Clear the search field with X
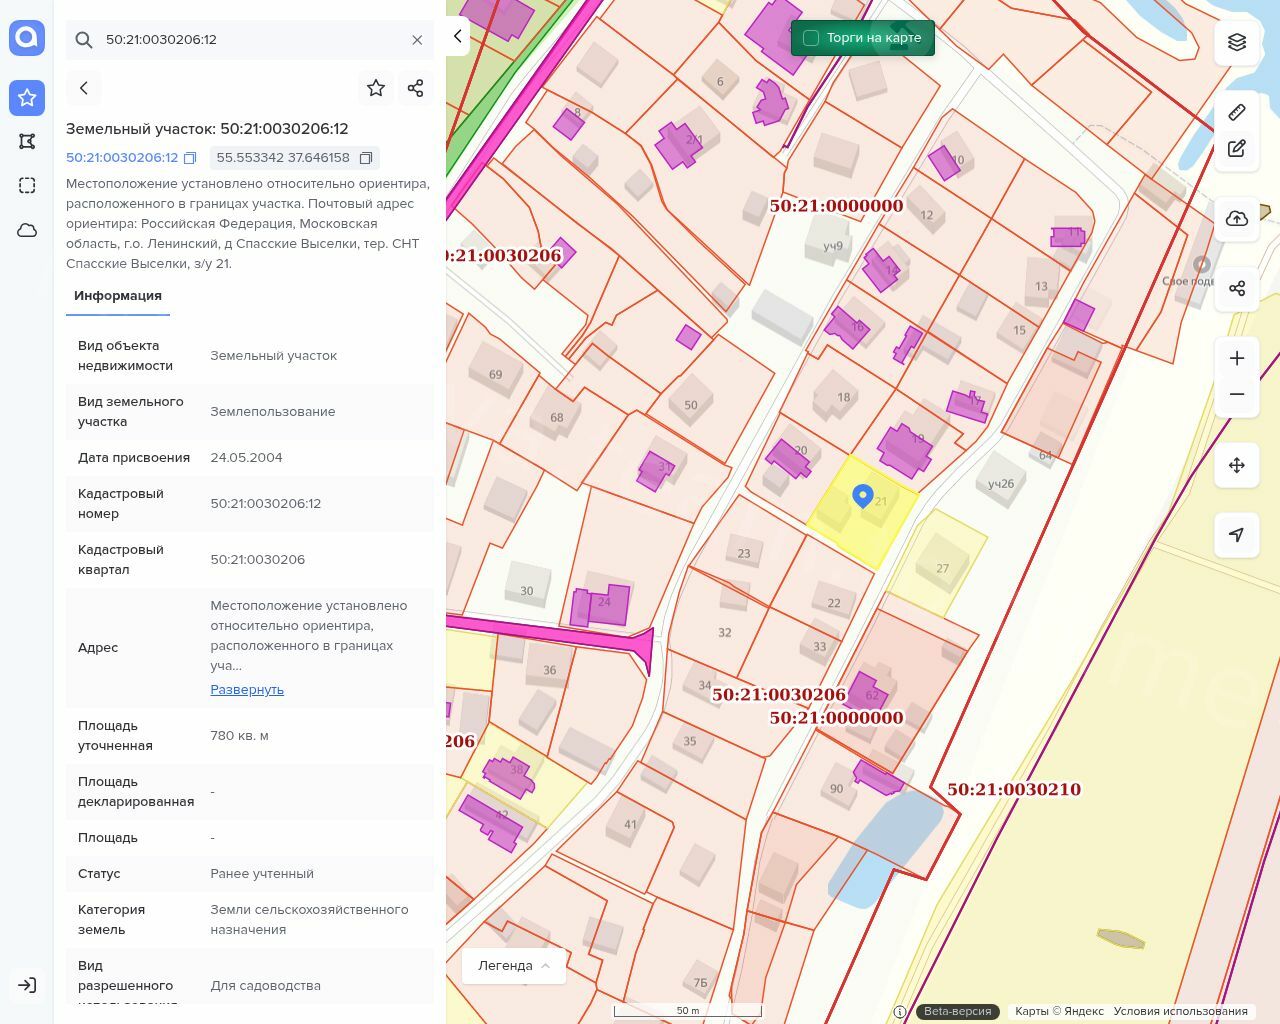 tap(417, 40)
